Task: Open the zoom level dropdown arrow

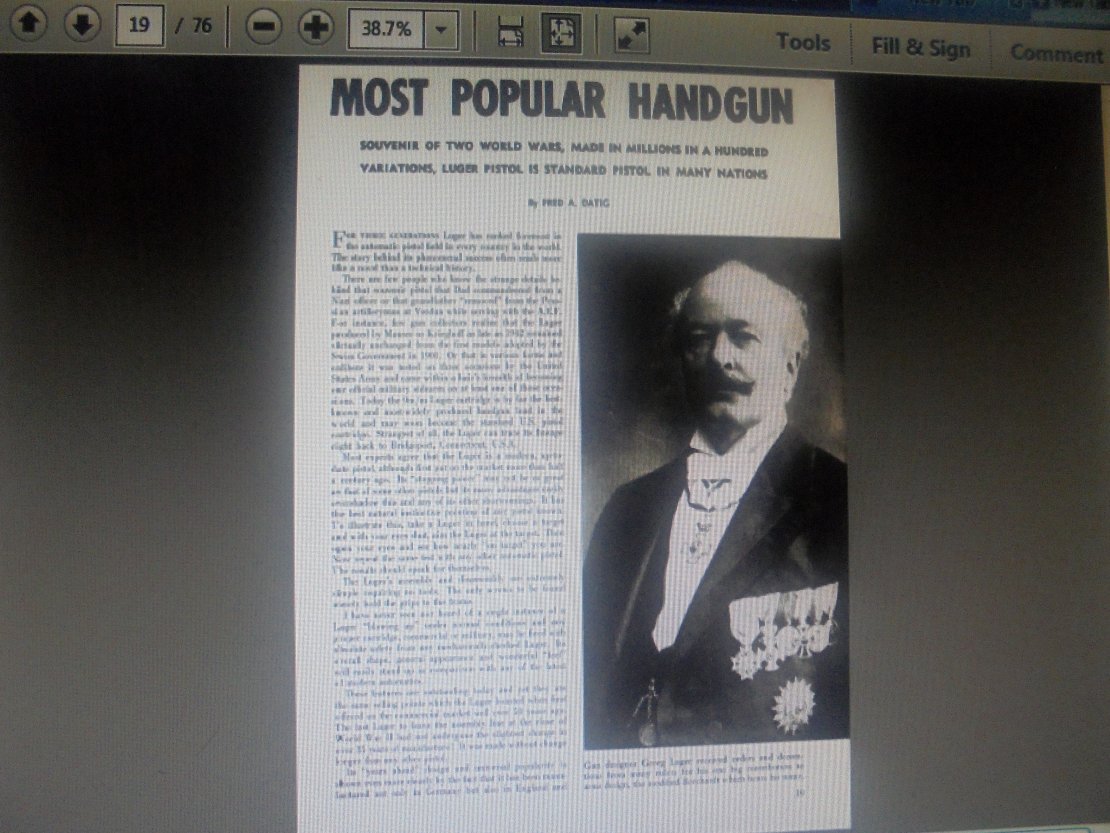Action: coord(441,30)
